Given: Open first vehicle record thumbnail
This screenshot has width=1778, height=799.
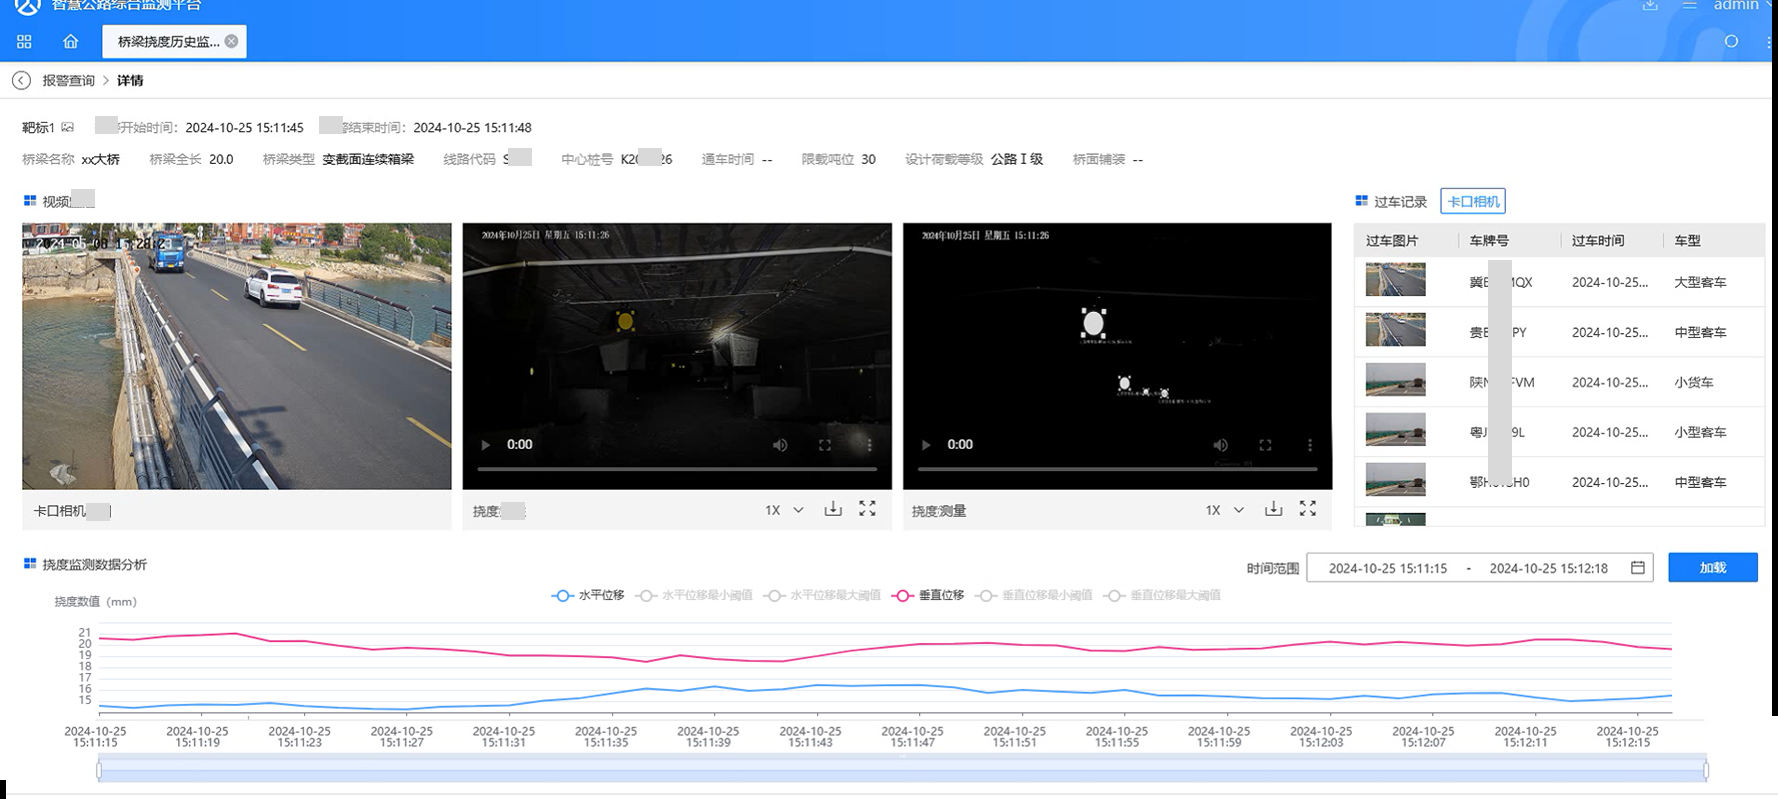Looking at the screenshot, I should [x=1395, y=280].
